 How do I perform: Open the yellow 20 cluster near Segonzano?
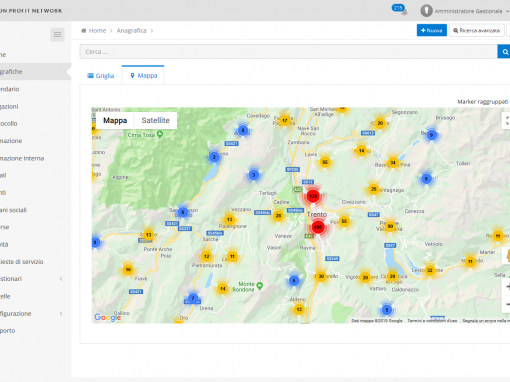pos(380,123)
